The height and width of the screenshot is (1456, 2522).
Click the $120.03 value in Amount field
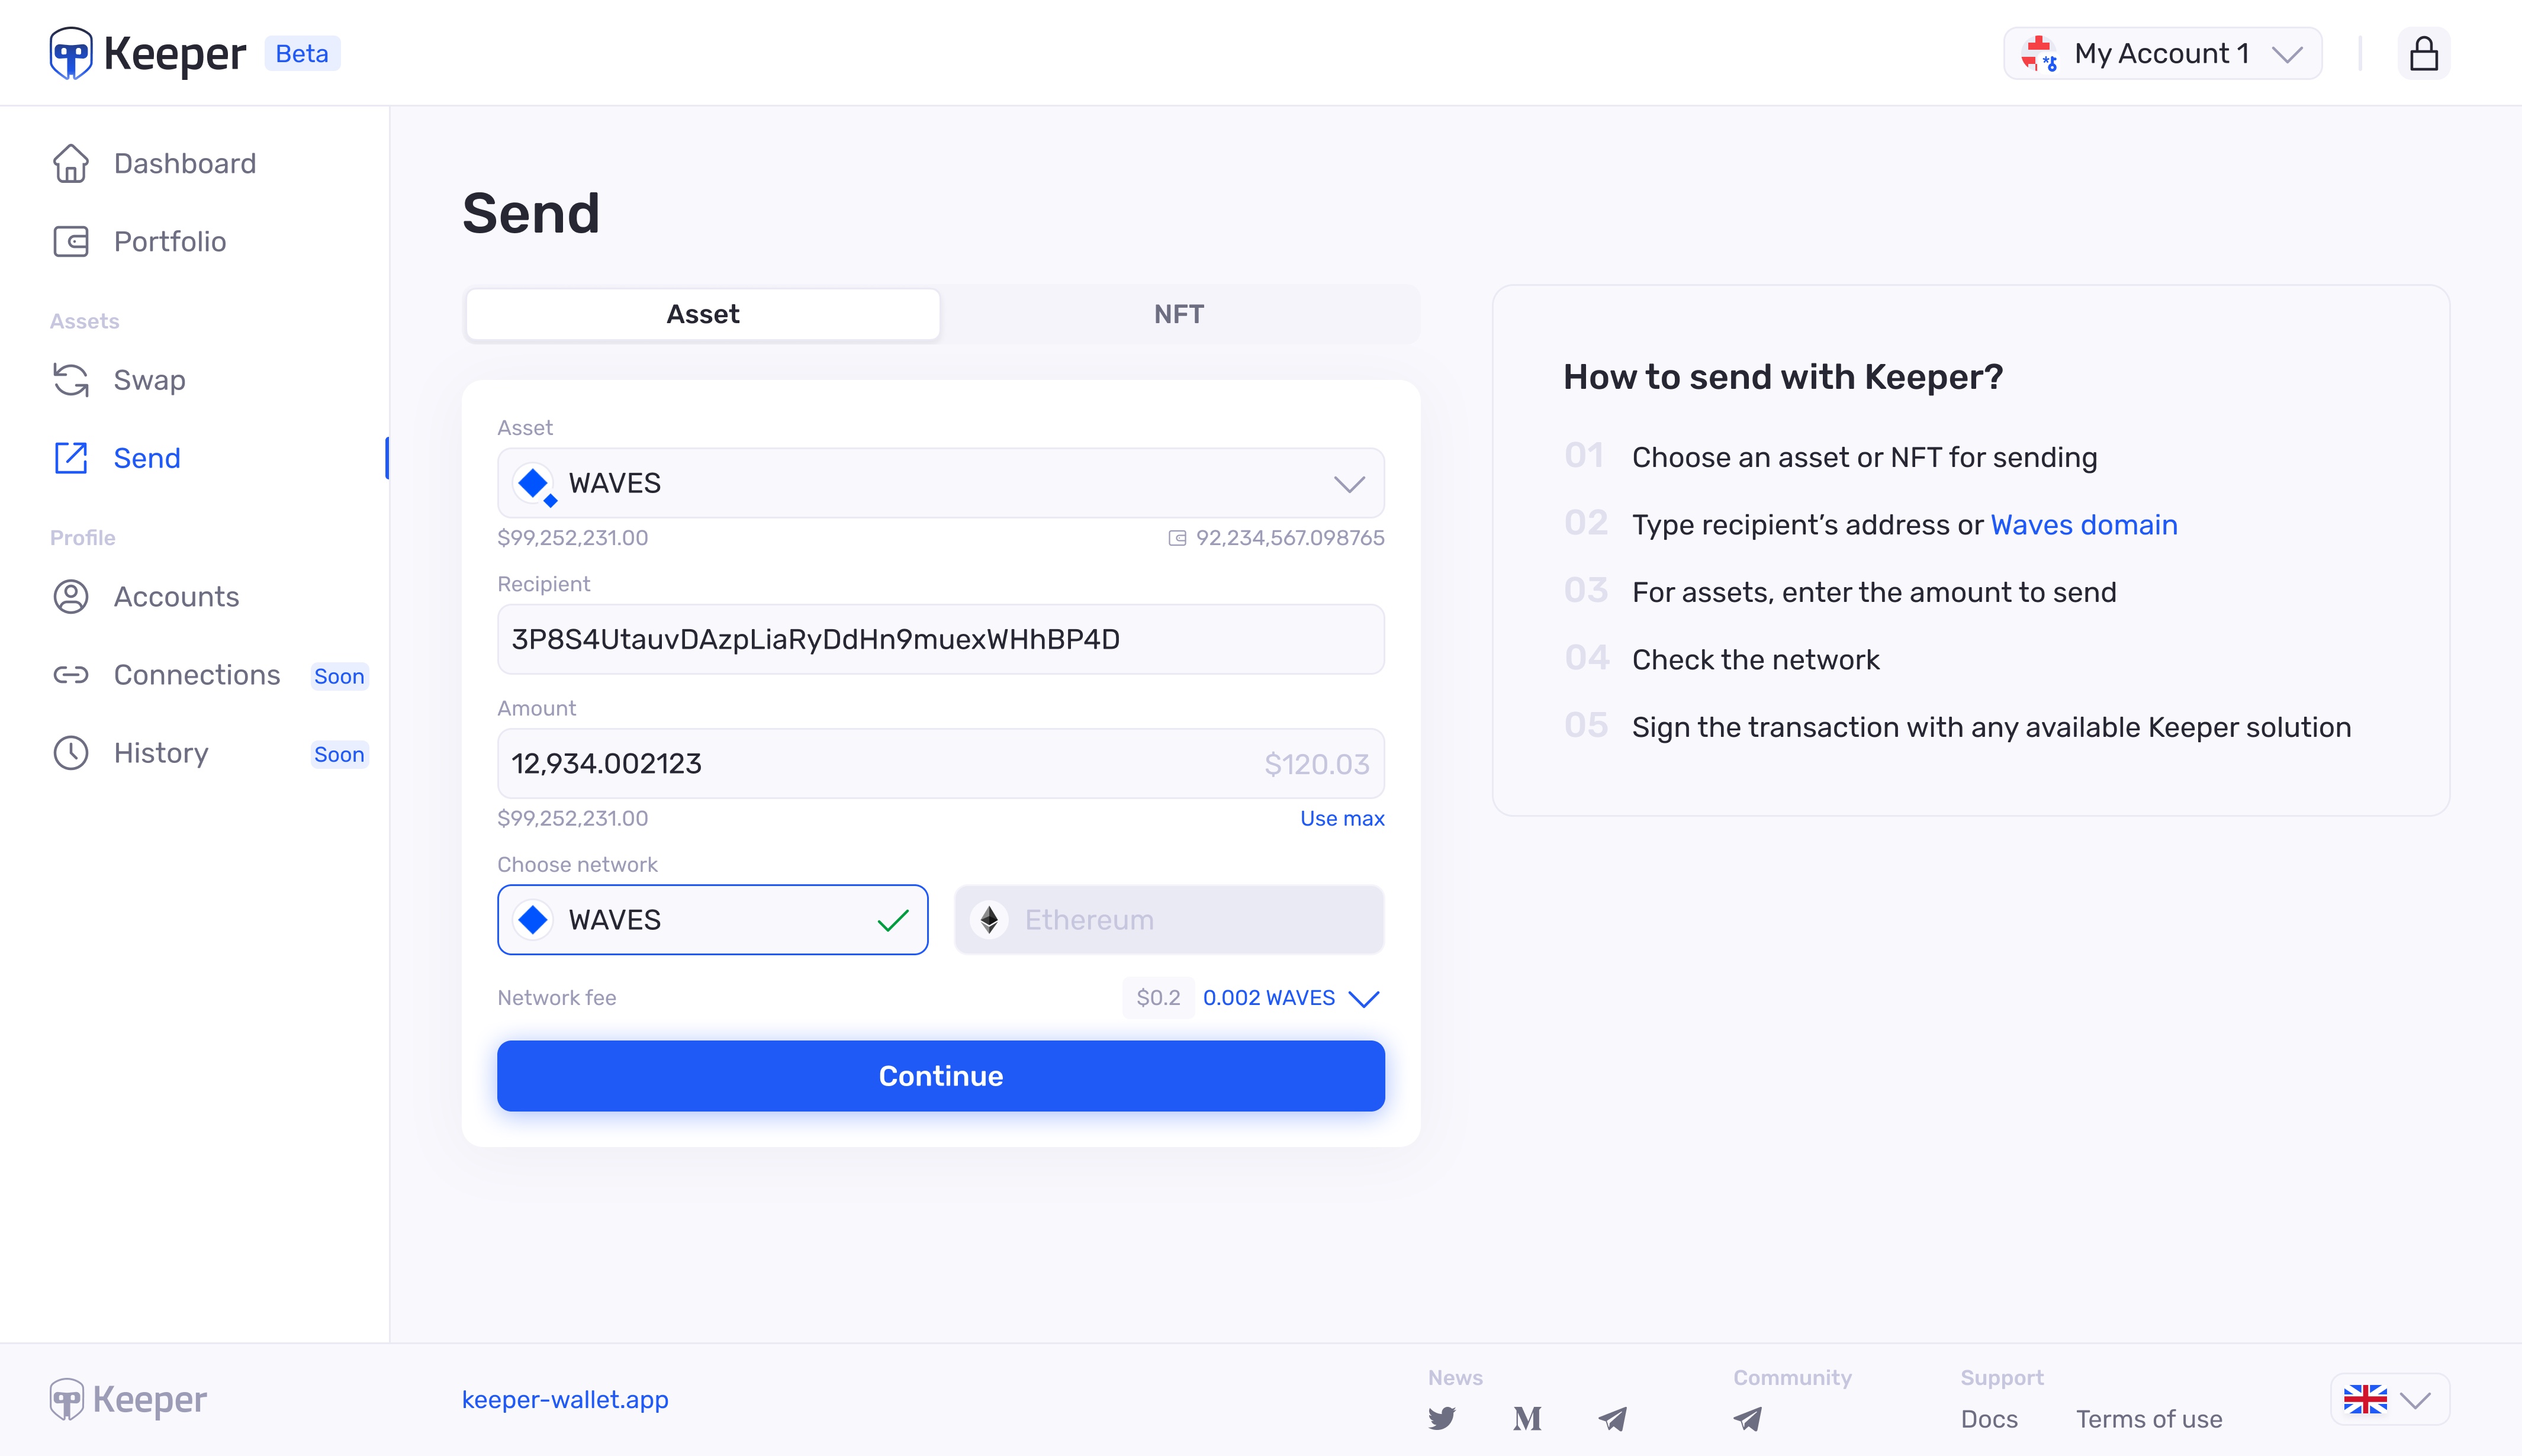click(1317, 764)
